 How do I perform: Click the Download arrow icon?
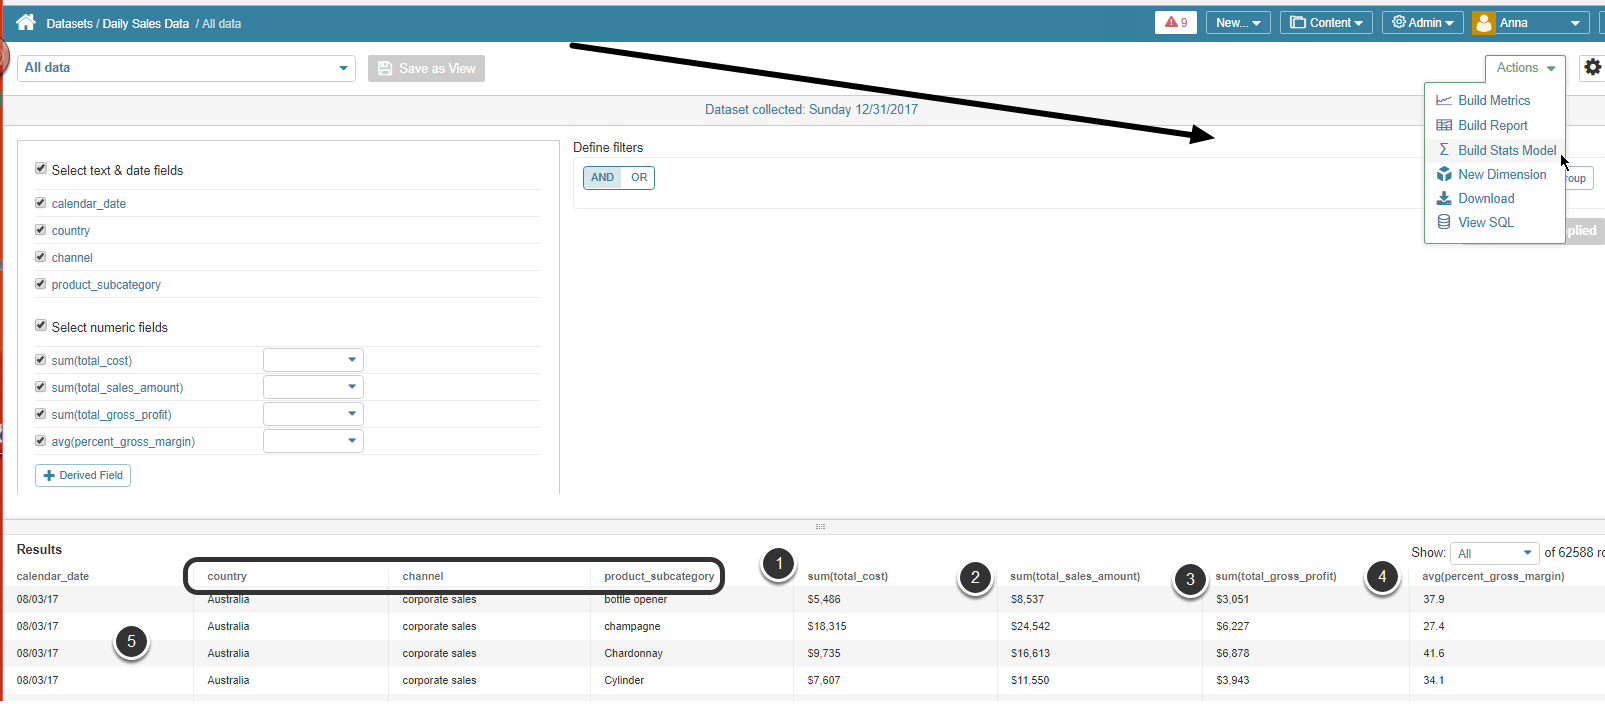click(1444, 198)
